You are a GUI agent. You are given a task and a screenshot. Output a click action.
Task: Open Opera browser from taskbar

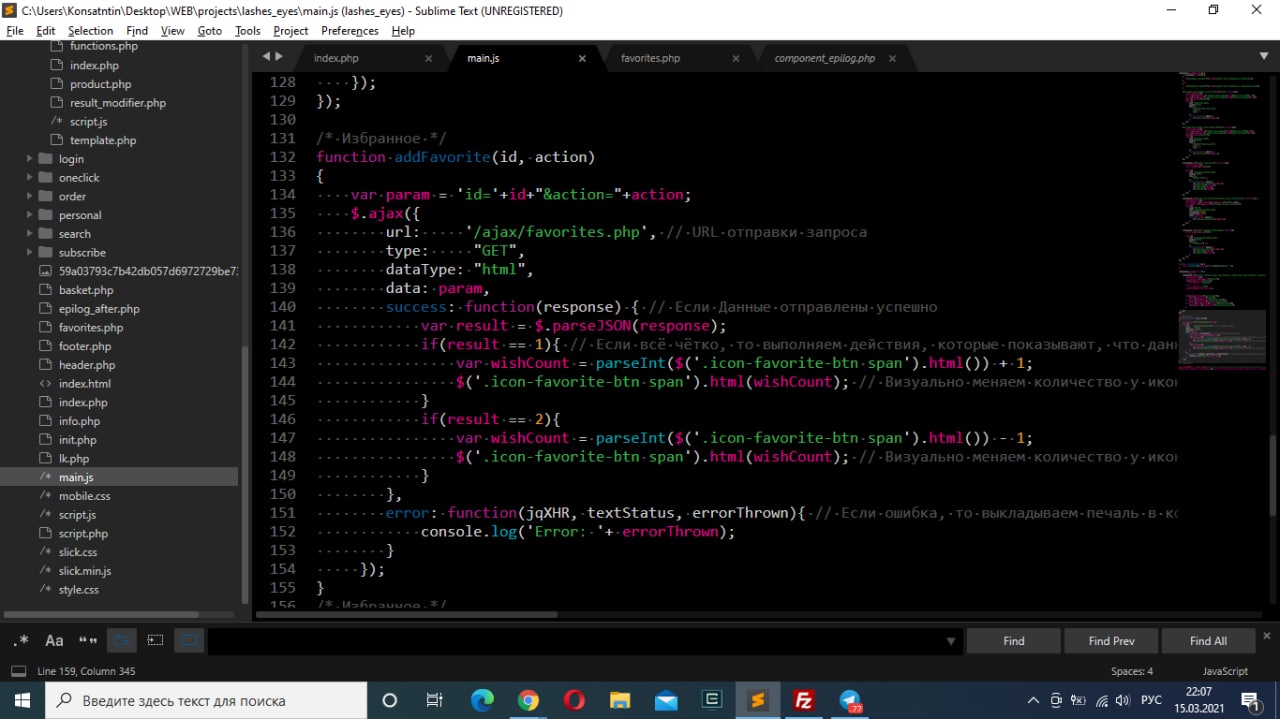click(574, 700)
